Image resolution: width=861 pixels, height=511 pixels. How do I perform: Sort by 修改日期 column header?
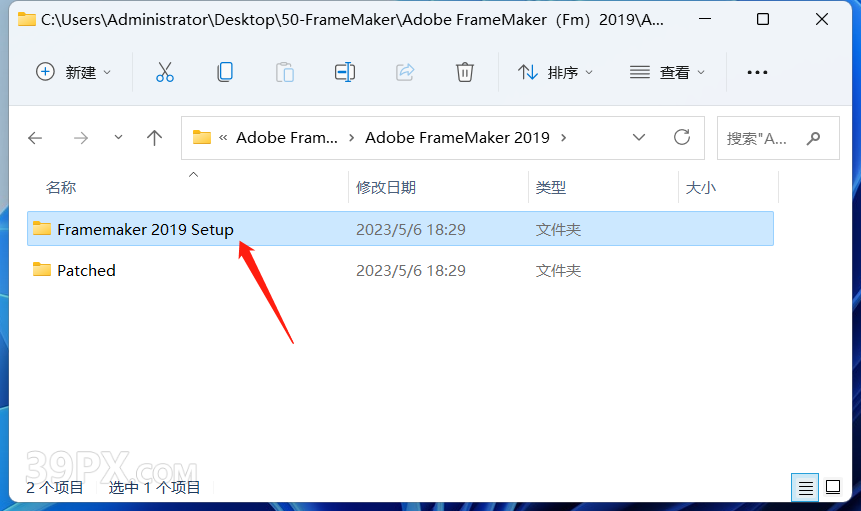tap(386, 188)
